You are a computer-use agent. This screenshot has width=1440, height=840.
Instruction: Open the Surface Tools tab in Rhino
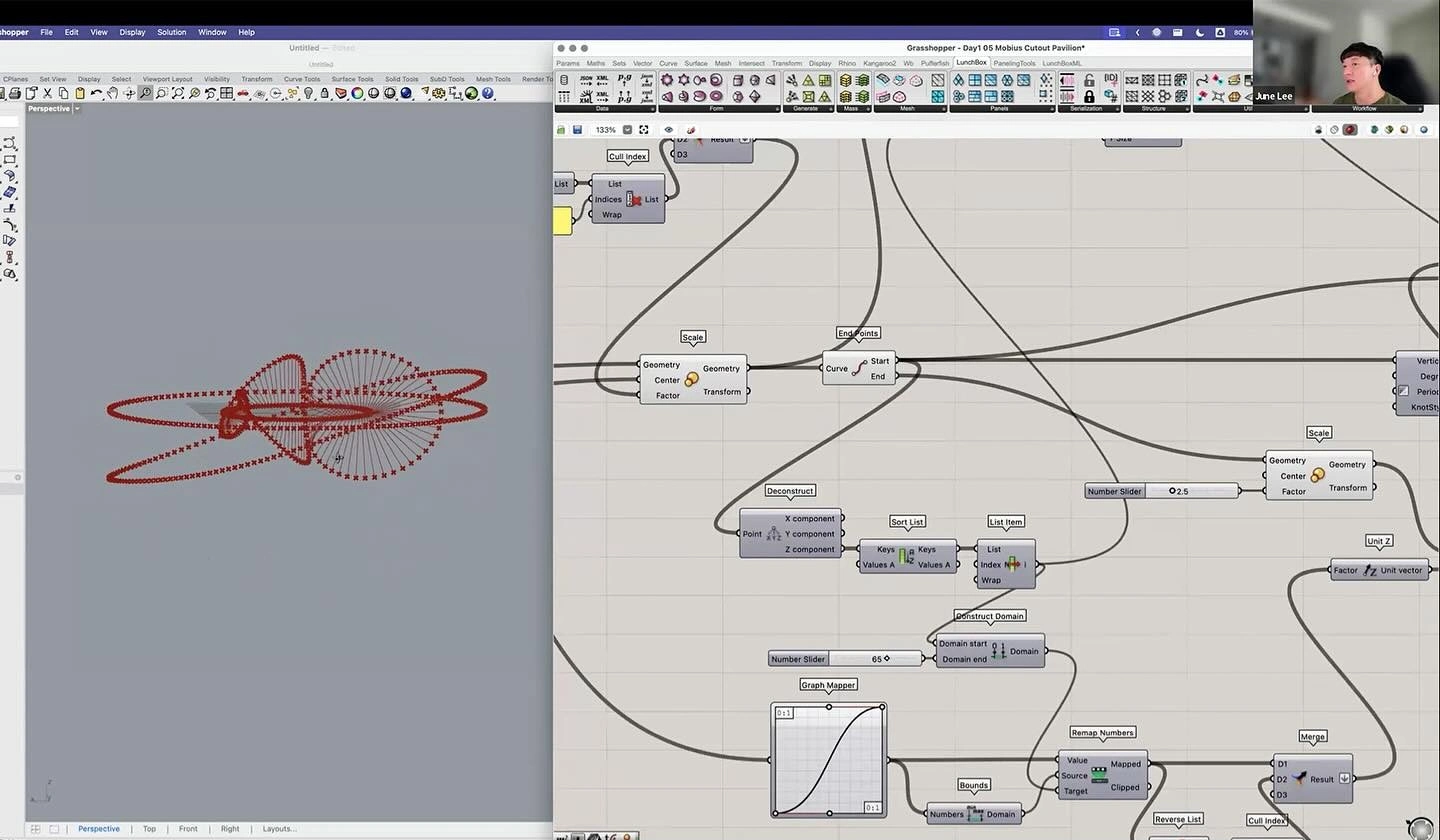tap(352, 79)
